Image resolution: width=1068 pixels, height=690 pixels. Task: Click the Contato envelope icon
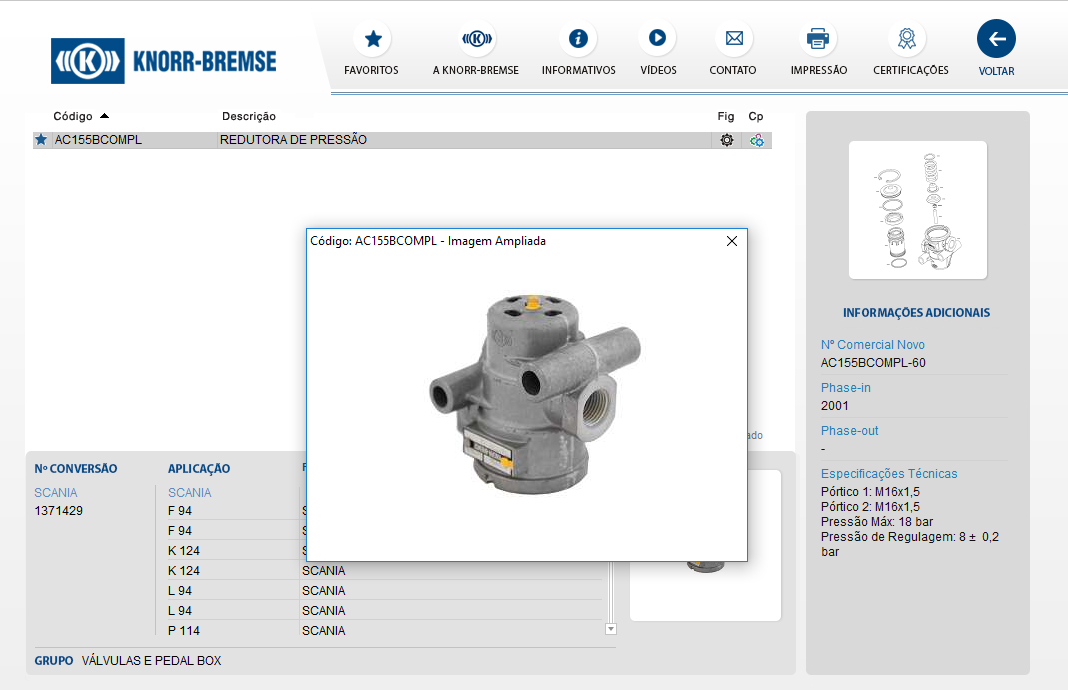pos(733,40)
